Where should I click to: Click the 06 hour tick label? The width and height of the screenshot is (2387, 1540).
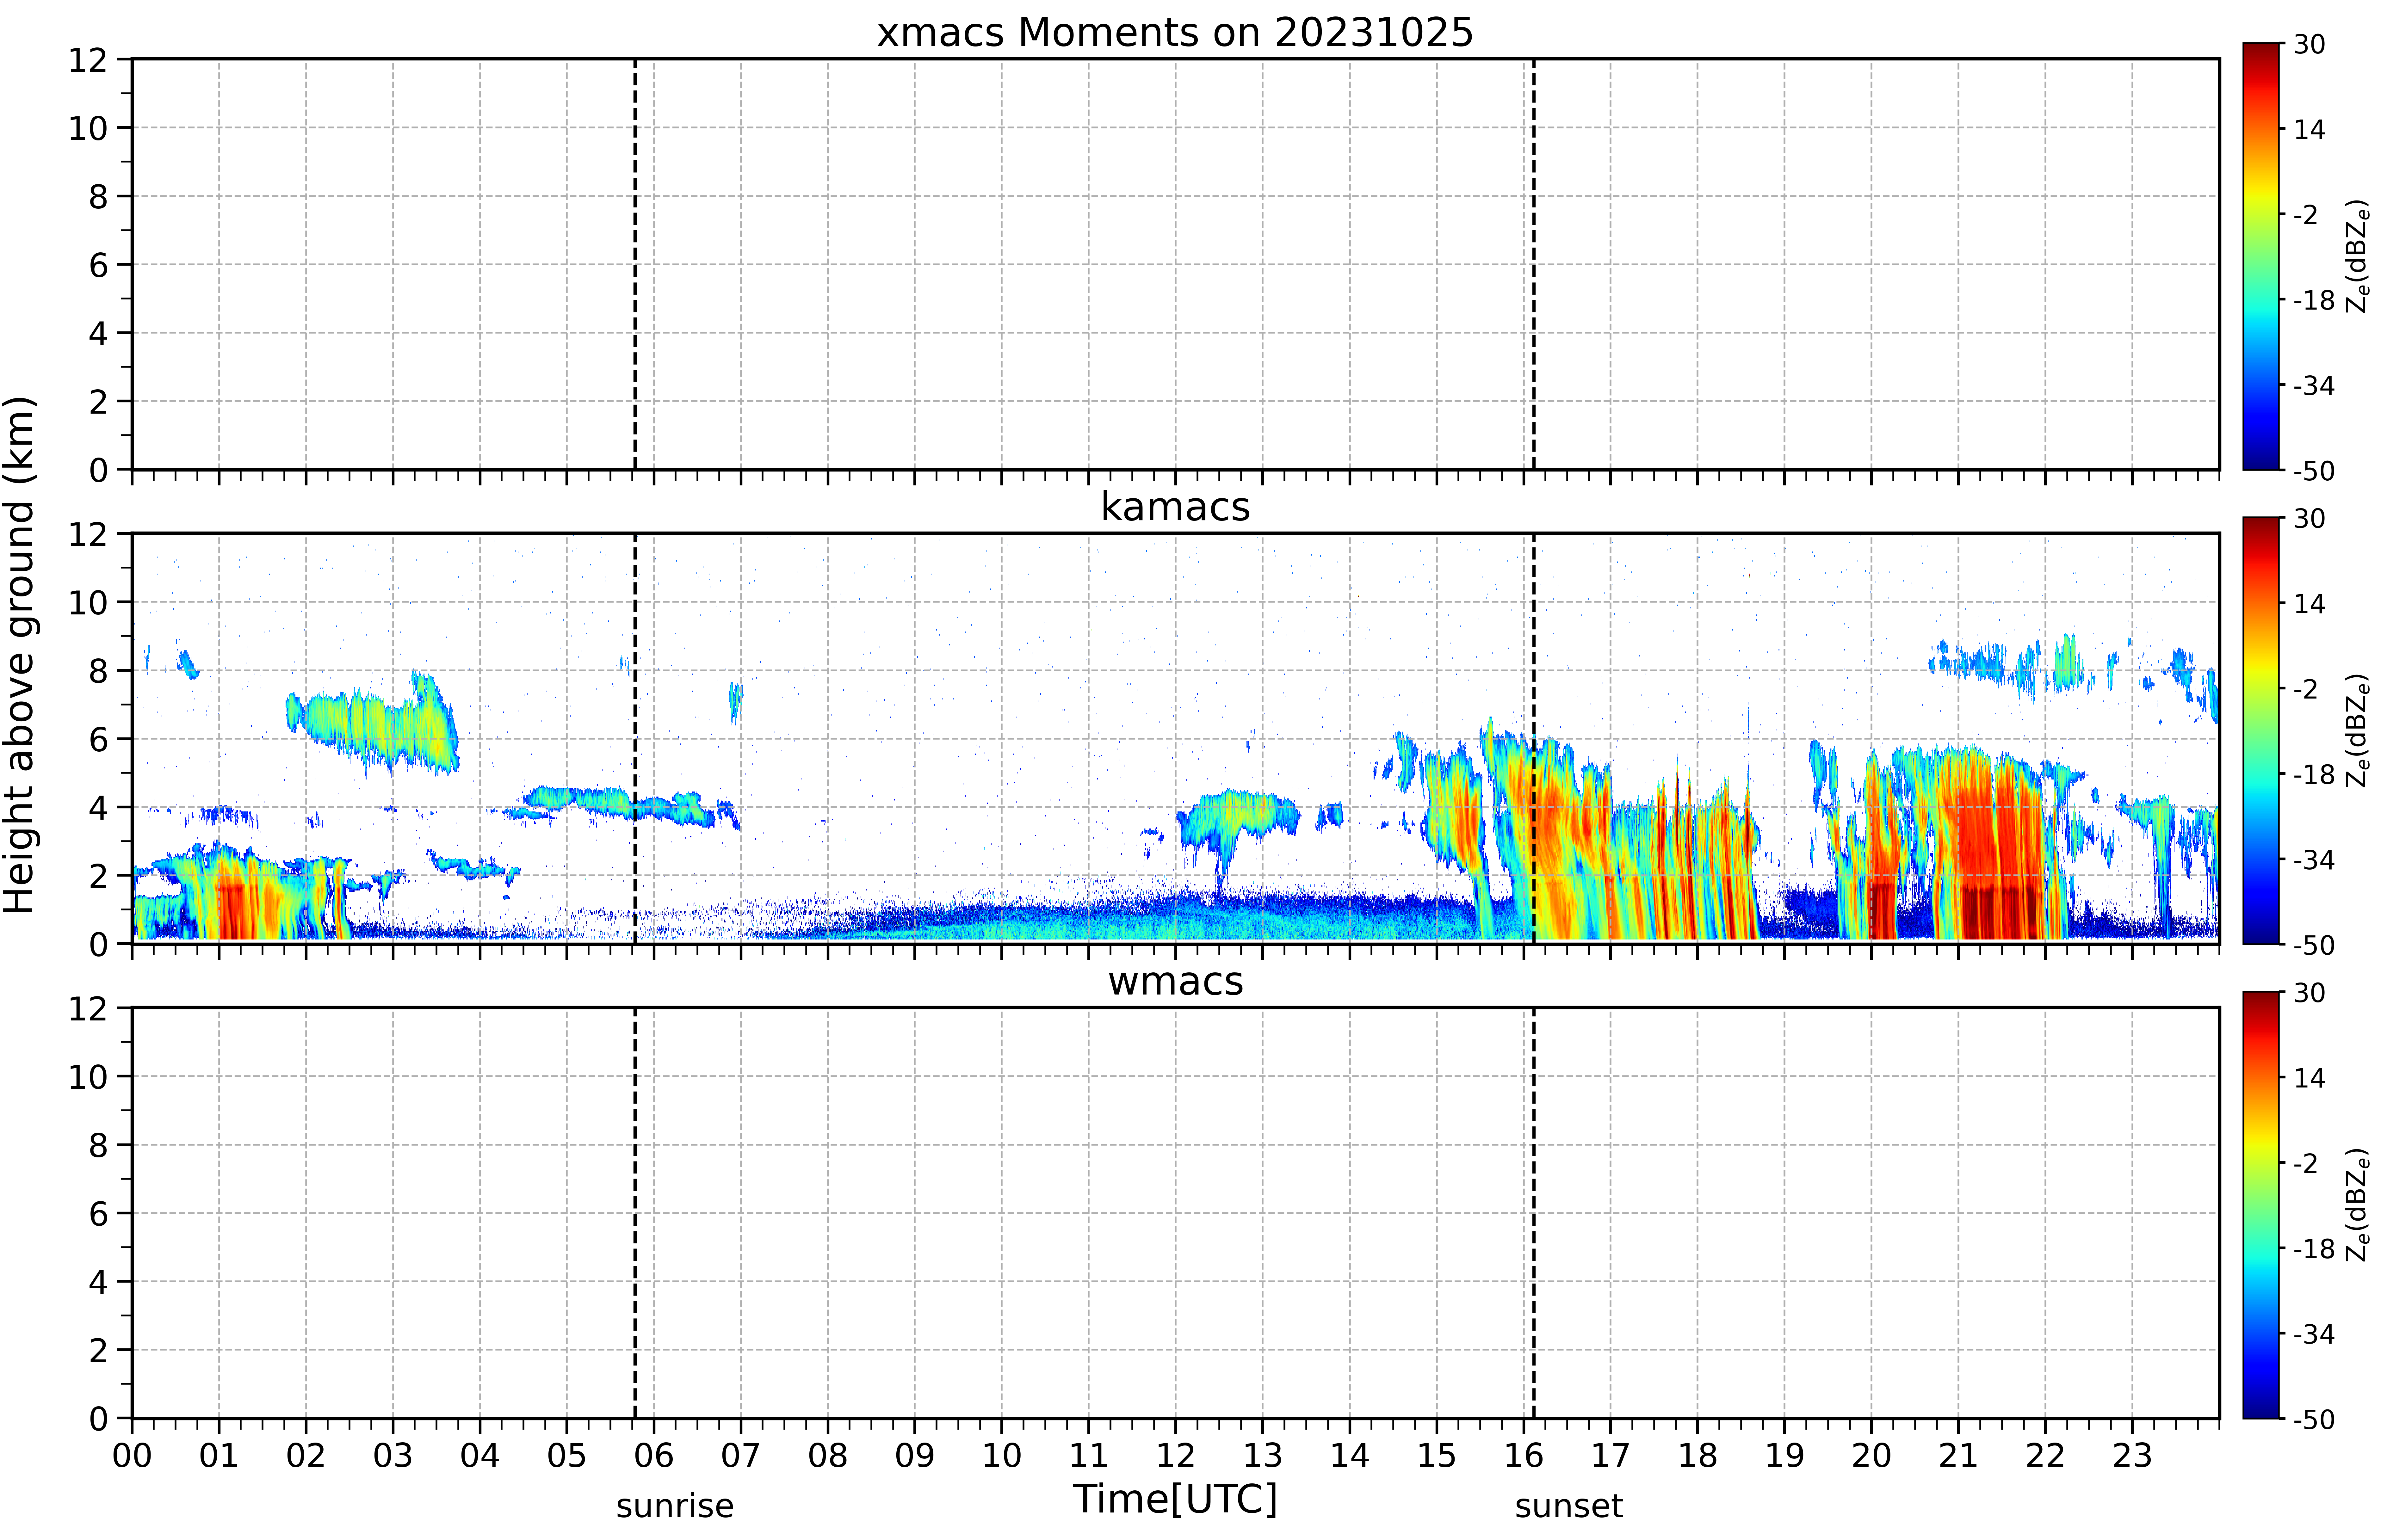tap(654, 1455)
